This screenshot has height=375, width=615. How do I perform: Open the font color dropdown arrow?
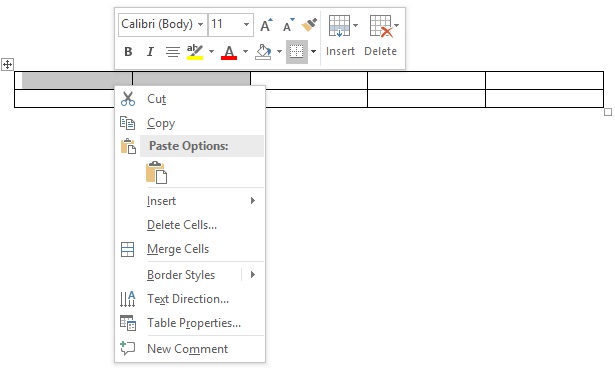click(245, 51)
